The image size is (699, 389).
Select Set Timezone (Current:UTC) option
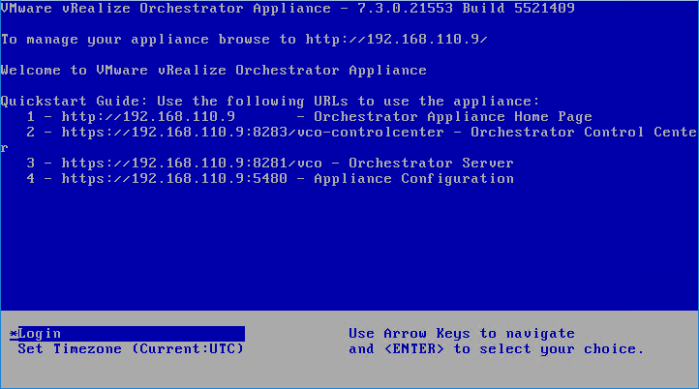pyautogui.click(x=131, y=349)
